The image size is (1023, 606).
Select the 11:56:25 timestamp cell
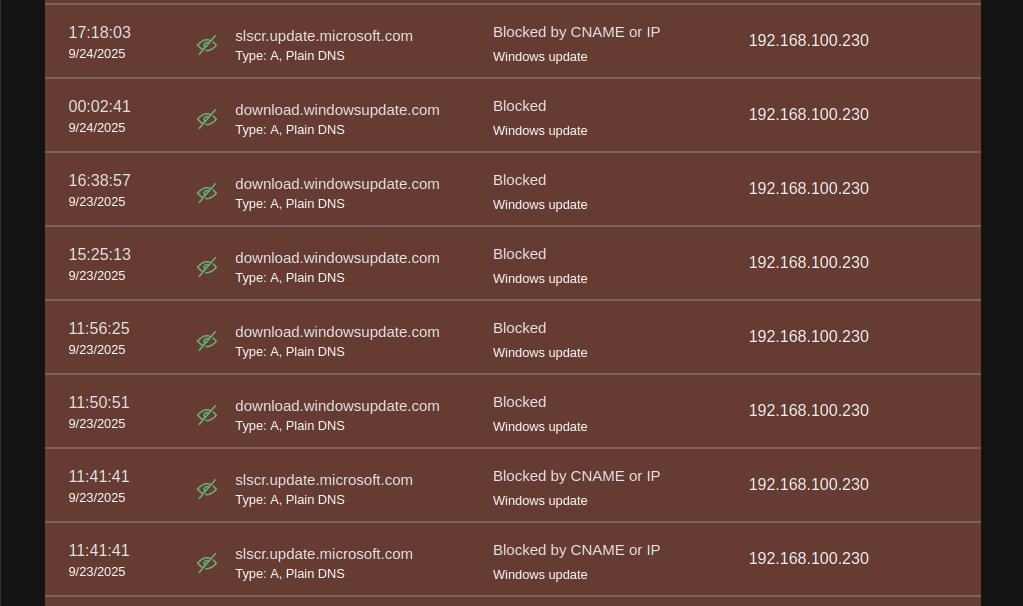(99, 329)
